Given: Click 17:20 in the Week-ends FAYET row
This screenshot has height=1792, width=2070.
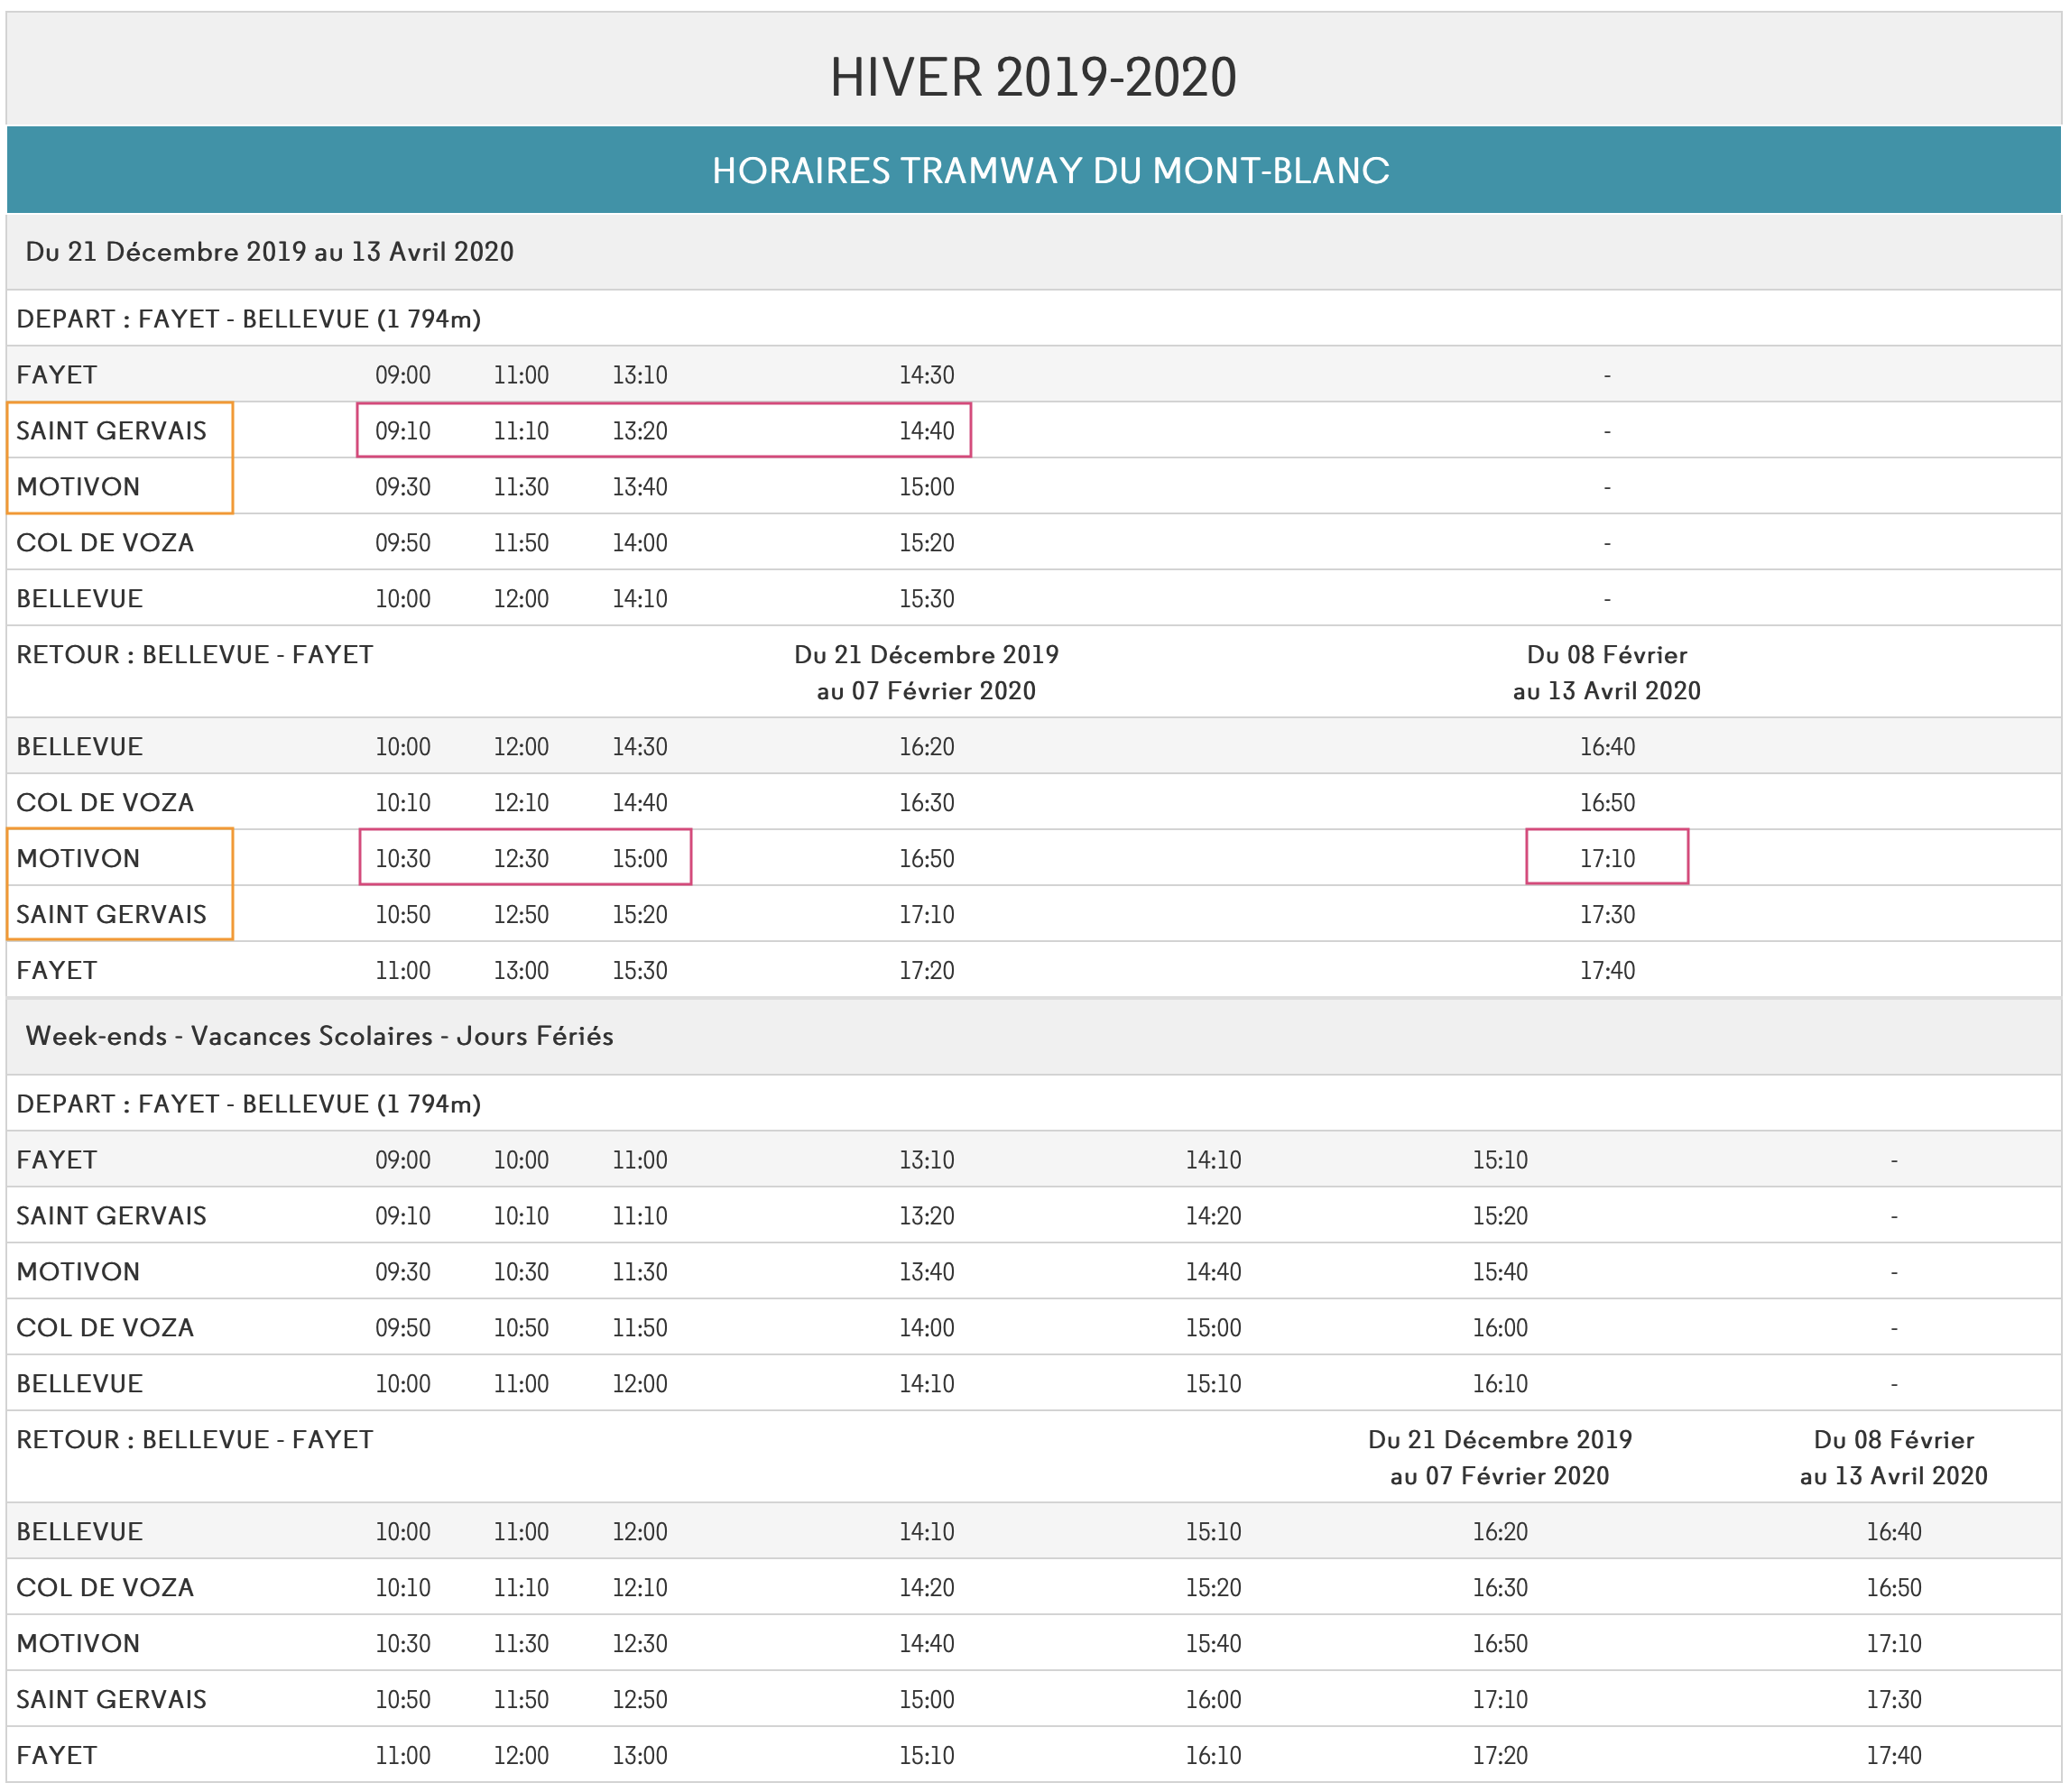Looking at the screenshot, I should 1500,1755.
